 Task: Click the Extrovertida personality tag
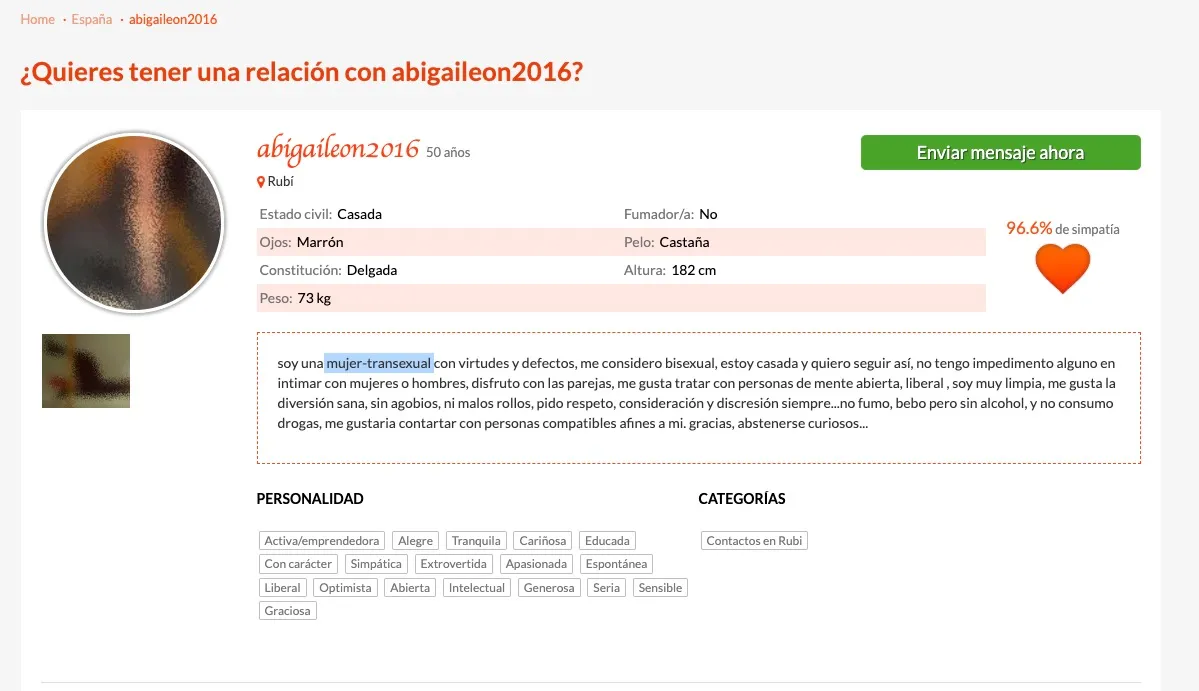tap(453, 564)
